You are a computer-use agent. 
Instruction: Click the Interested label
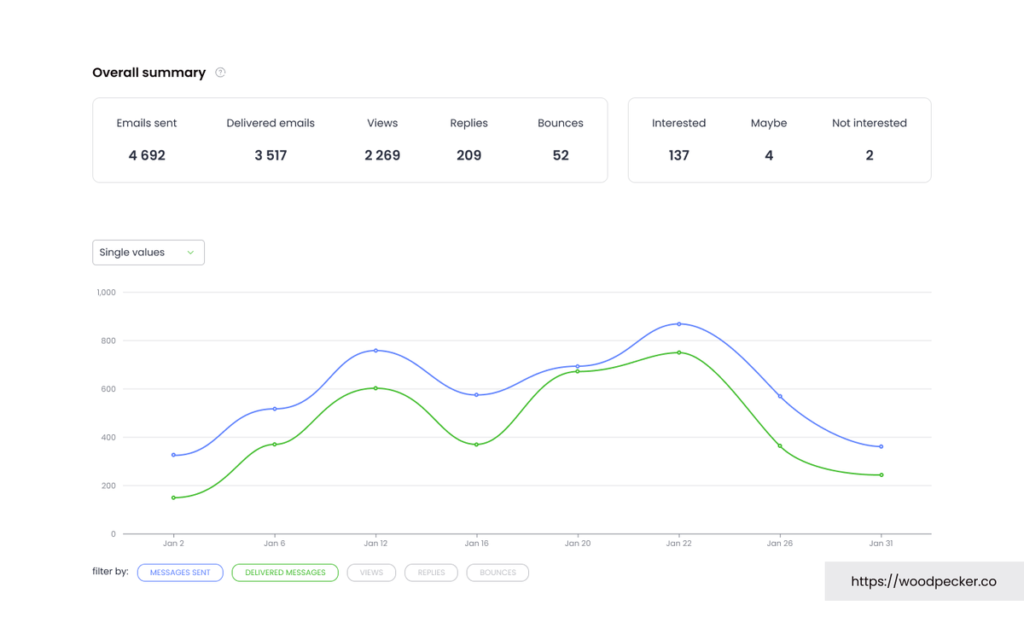point(679,123)
